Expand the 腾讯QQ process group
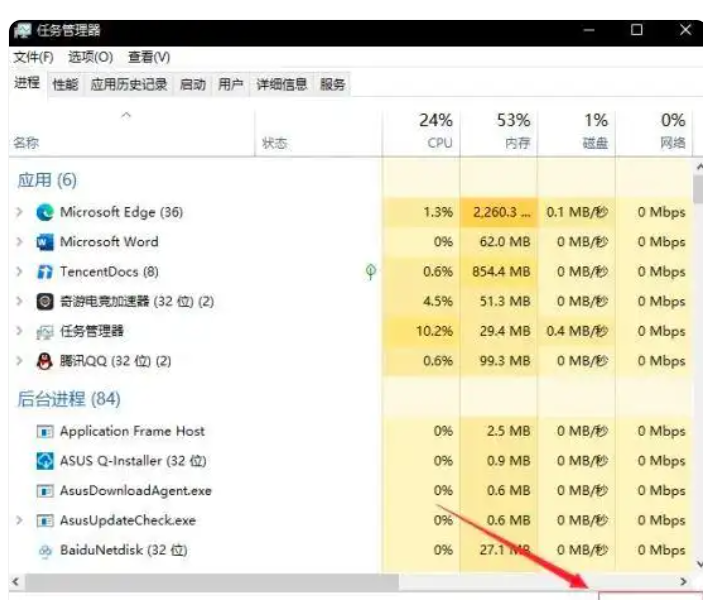Screen dimensions: 703x600 click(19, 361)
